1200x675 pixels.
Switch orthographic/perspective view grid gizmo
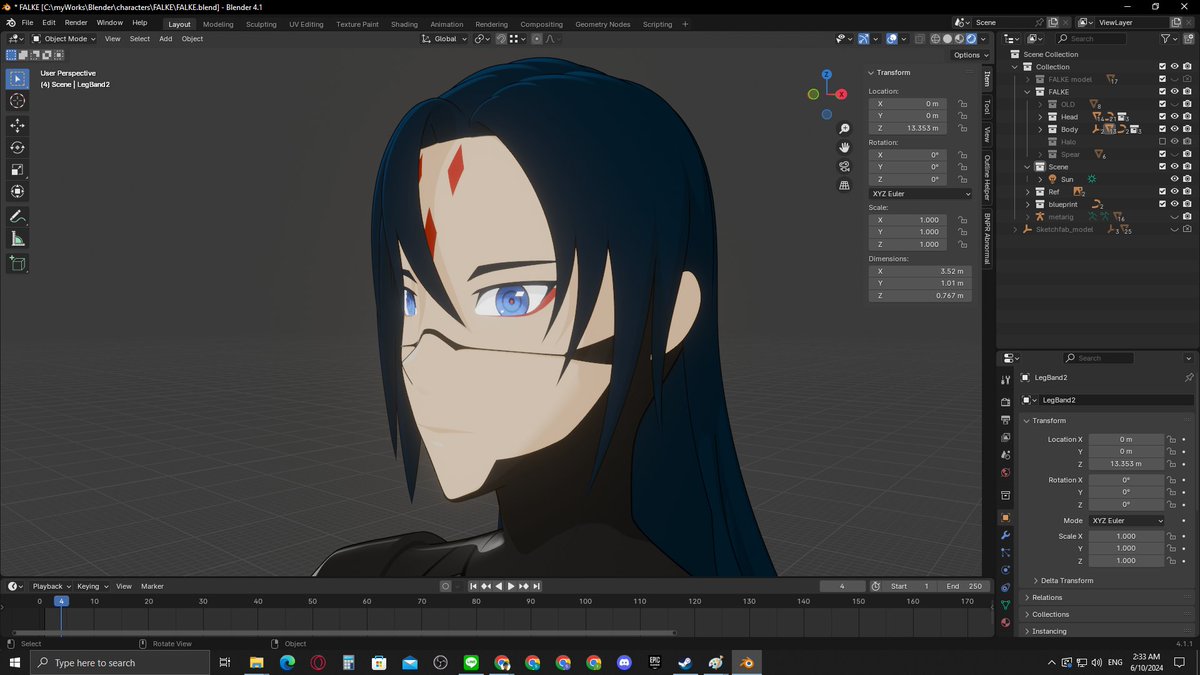pos(845,185)
